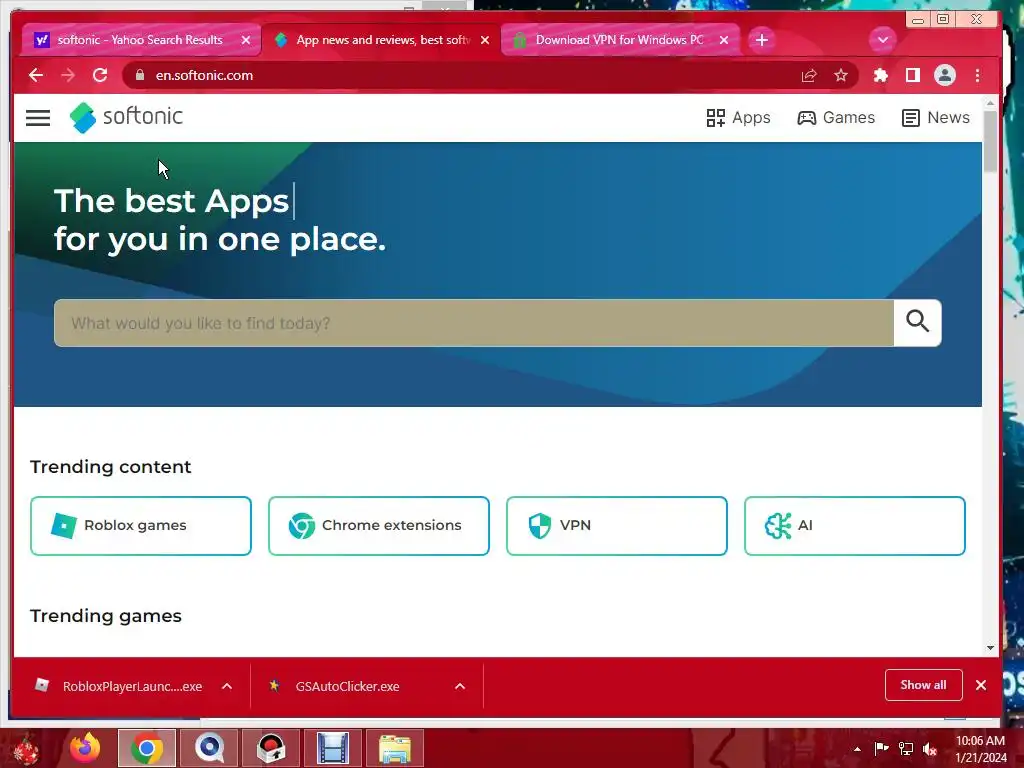Open the AI trending card
Screen dimensions: 1024x768
(x=855, y=526)
